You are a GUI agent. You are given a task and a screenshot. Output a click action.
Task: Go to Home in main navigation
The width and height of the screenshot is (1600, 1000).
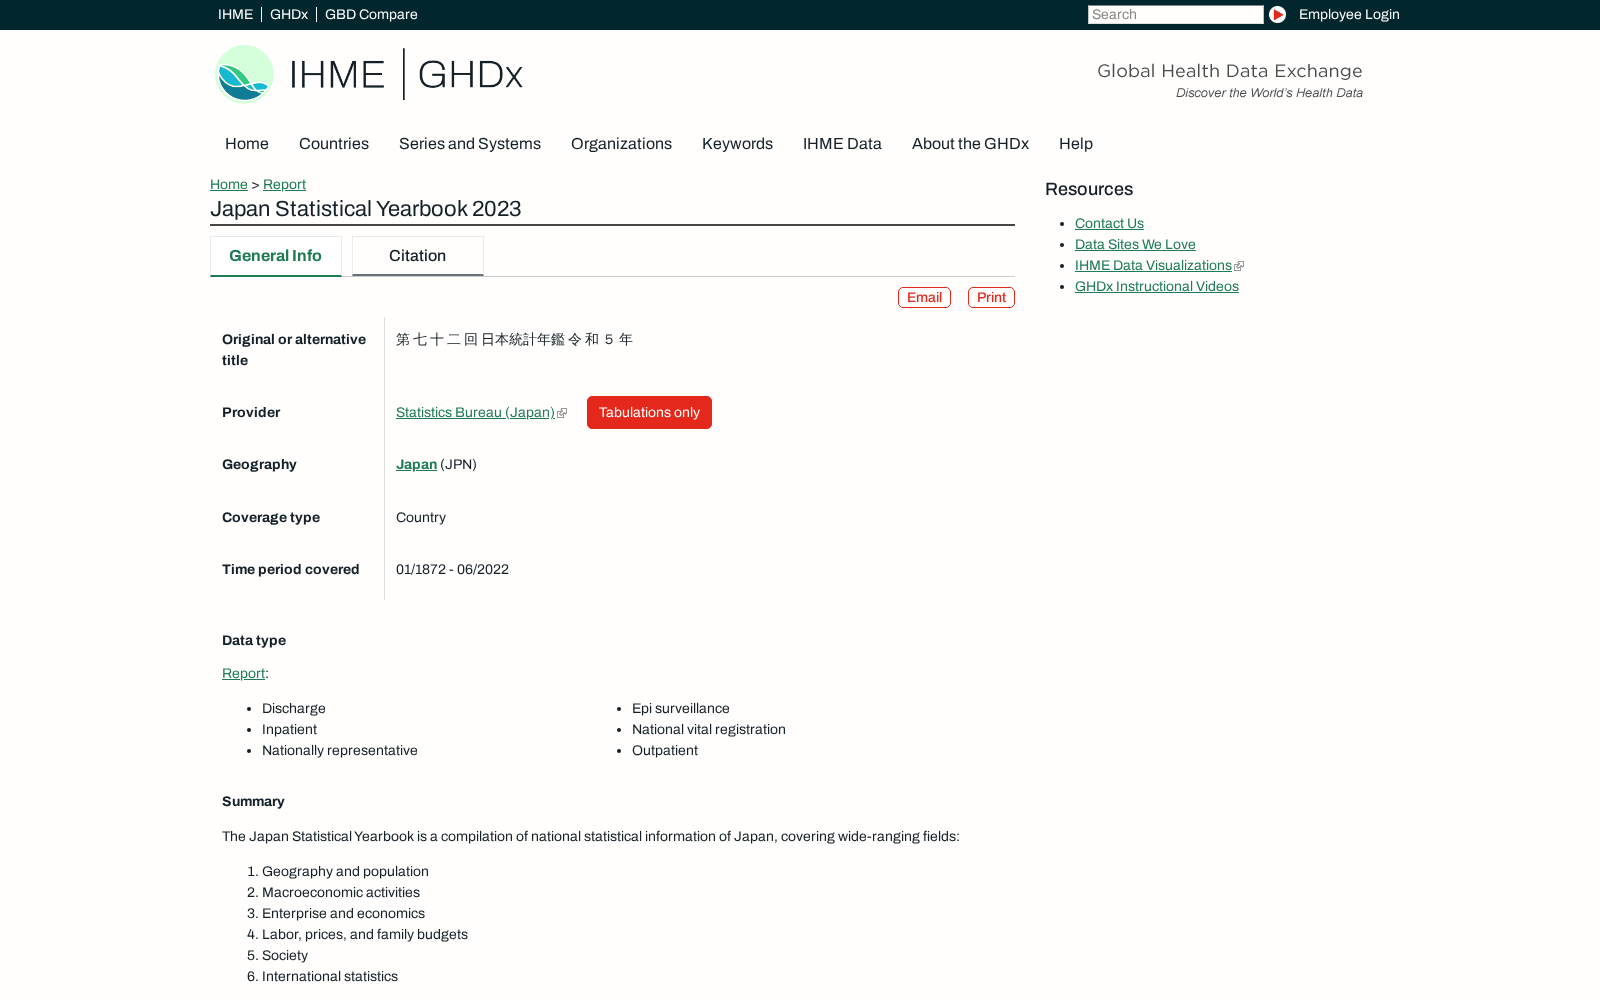click(x=247, y=144)
